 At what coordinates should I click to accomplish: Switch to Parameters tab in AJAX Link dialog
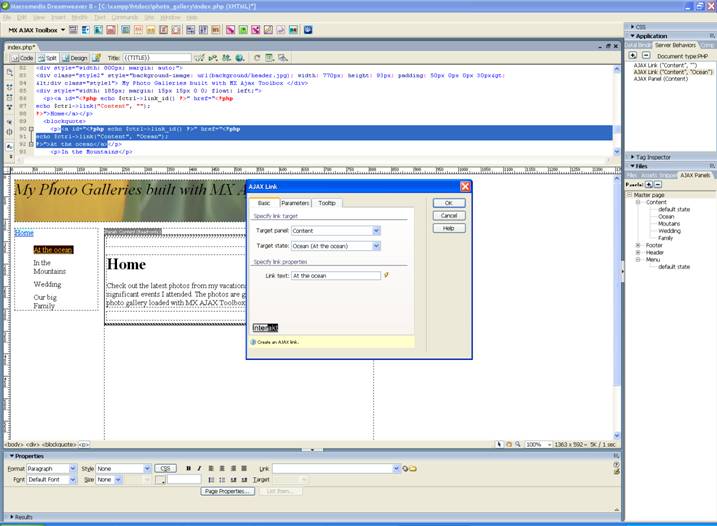click(x=294, y=203)
